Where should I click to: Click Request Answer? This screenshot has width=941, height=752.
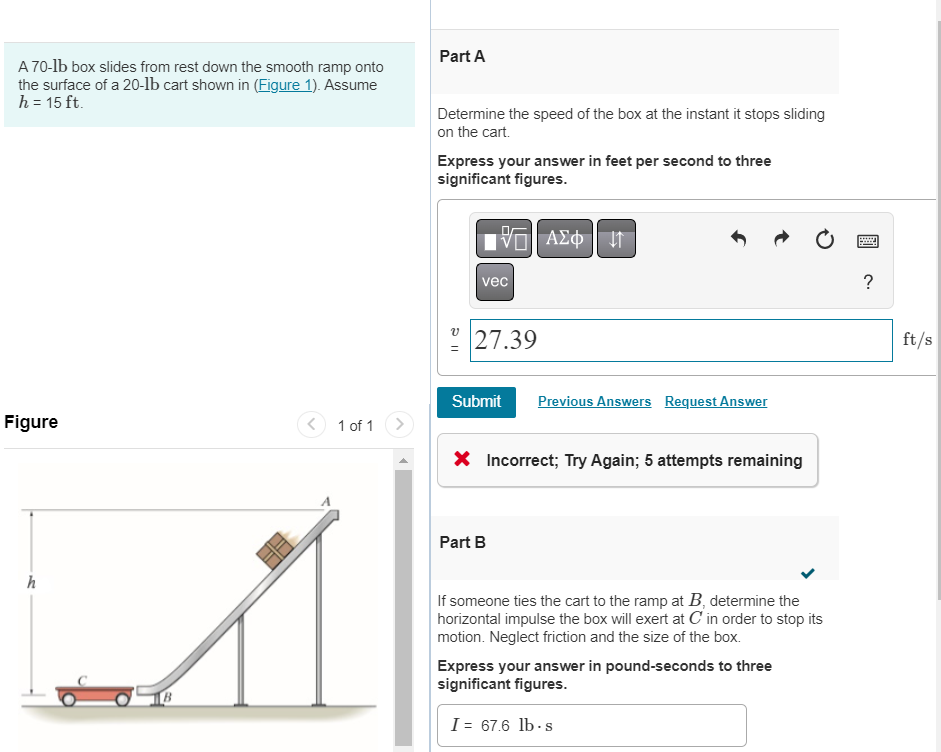[715, 401]
